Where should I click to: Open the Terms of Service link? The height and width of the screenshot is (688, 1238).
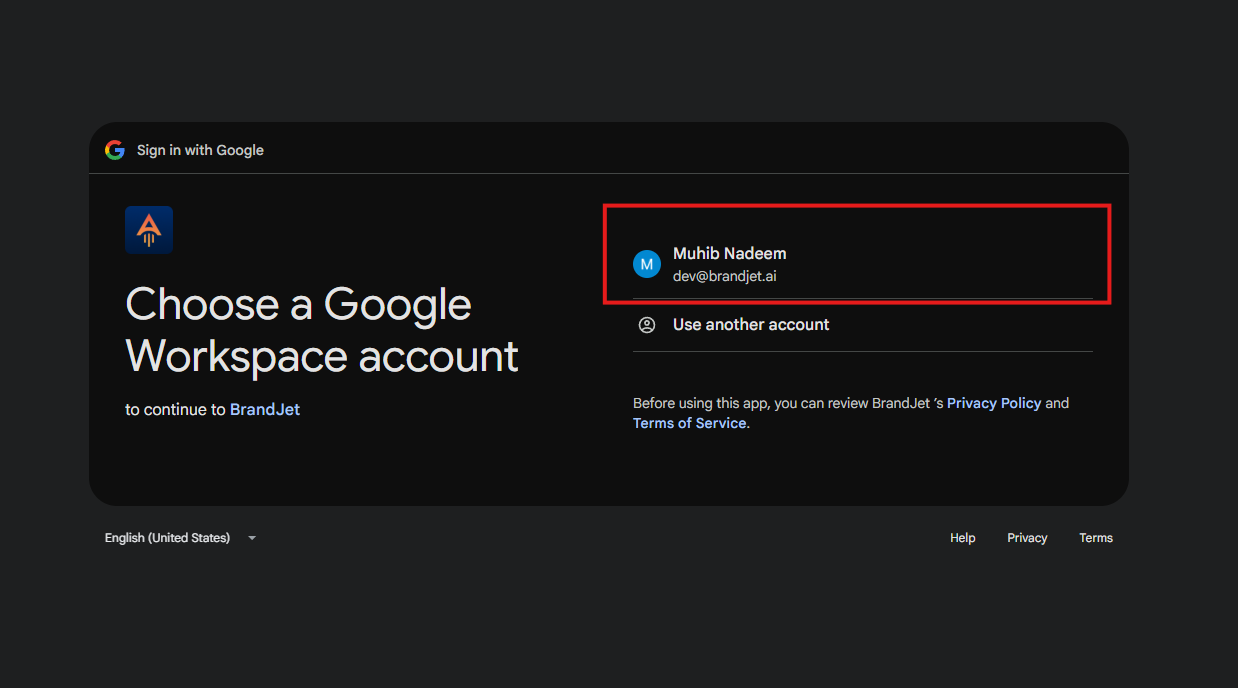pyautogui.click(x=690, y=423)
